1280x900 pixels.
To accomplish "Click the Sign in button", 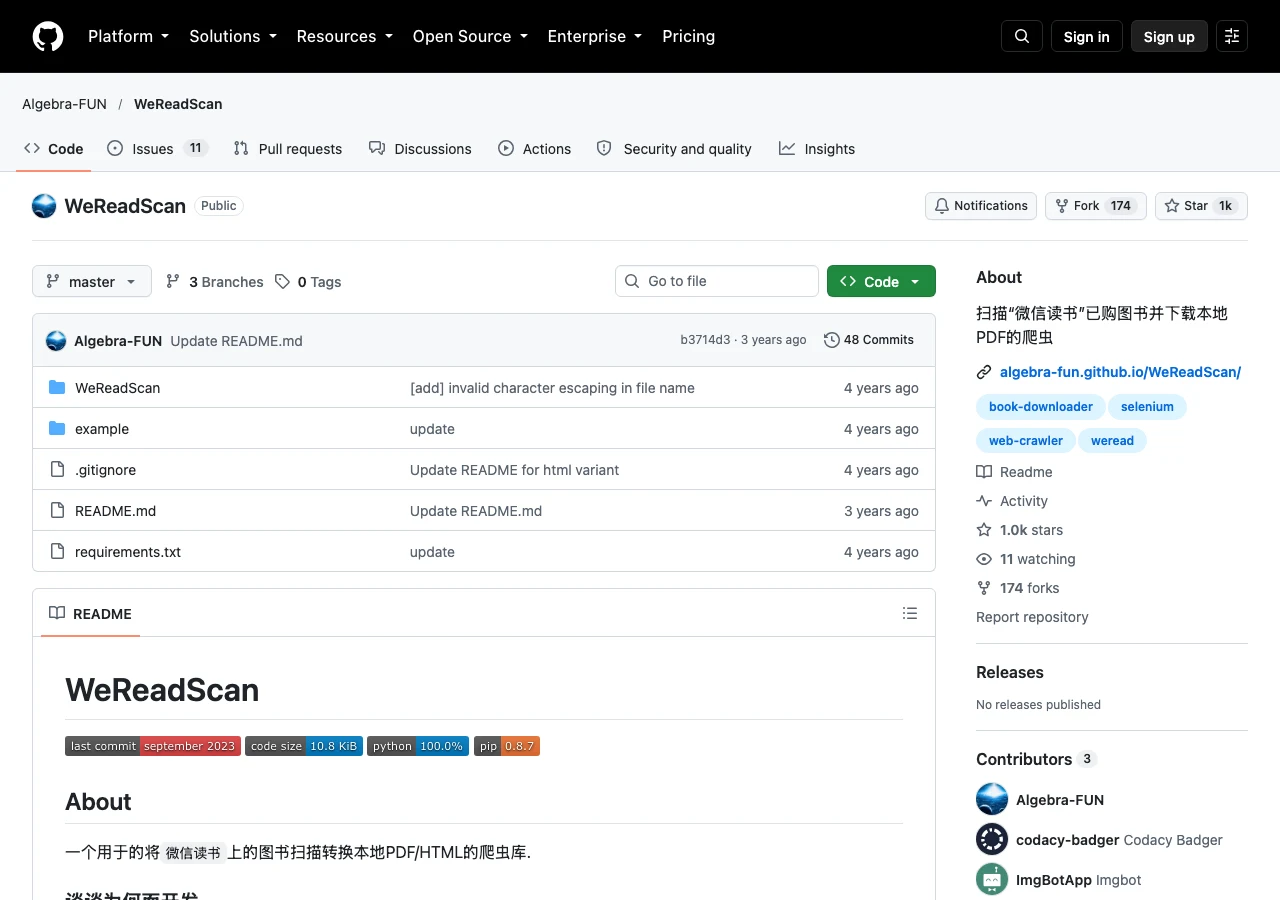I will point(1087,36).
